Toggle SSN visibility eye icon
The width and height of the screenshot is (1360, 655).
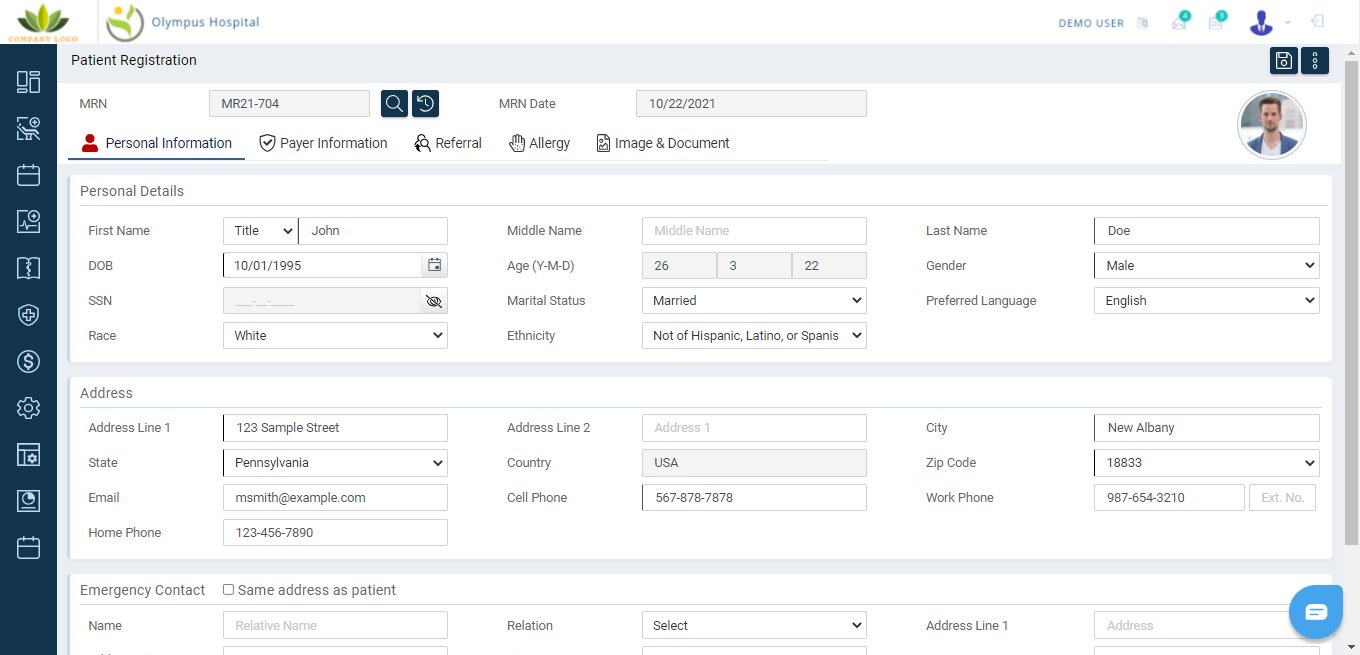click(433, 301)
